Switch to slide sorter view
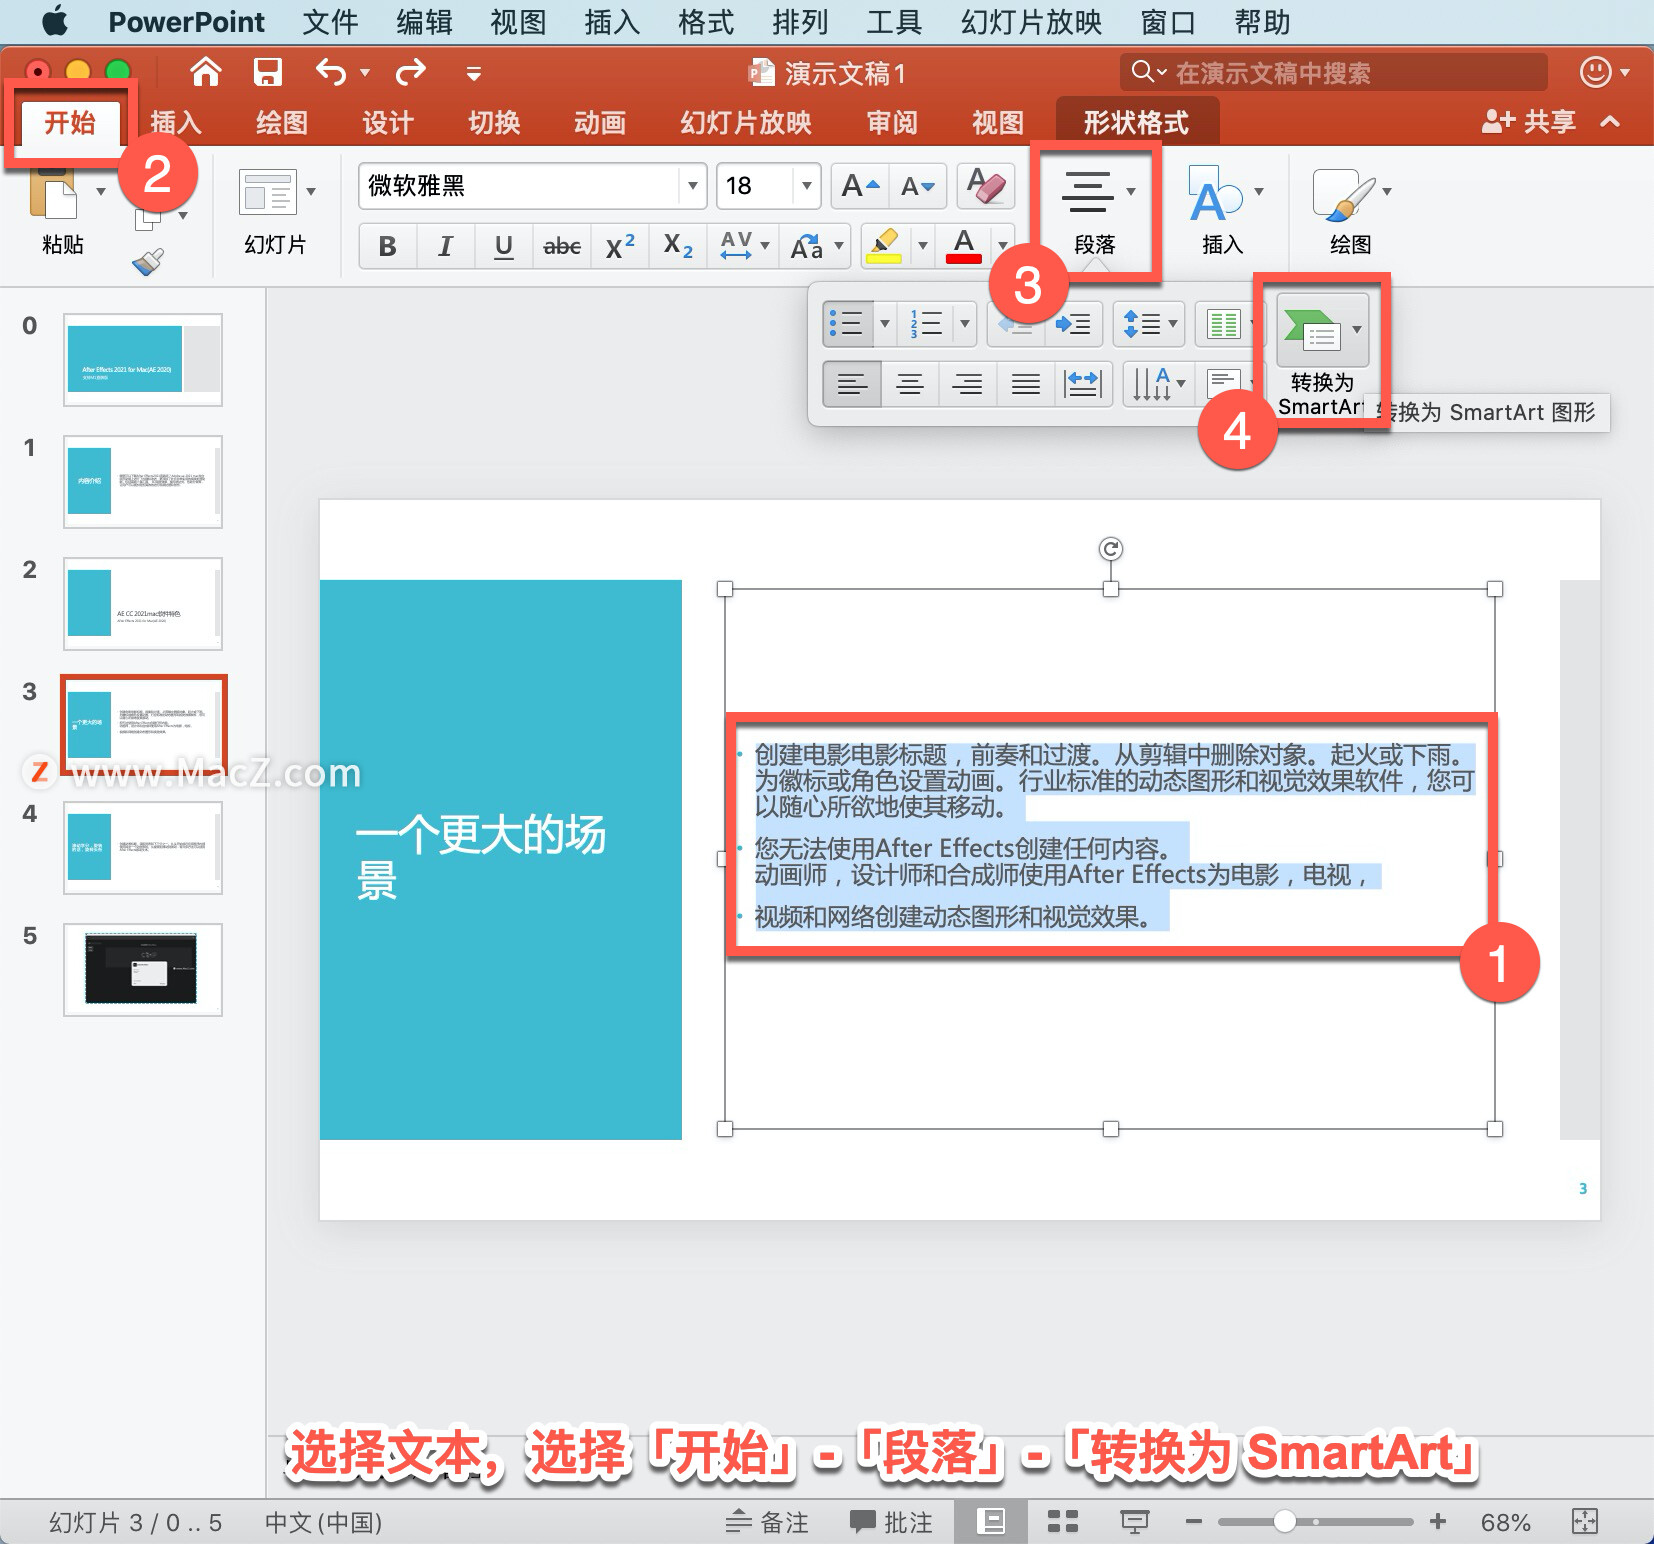 (1062, 1521)
